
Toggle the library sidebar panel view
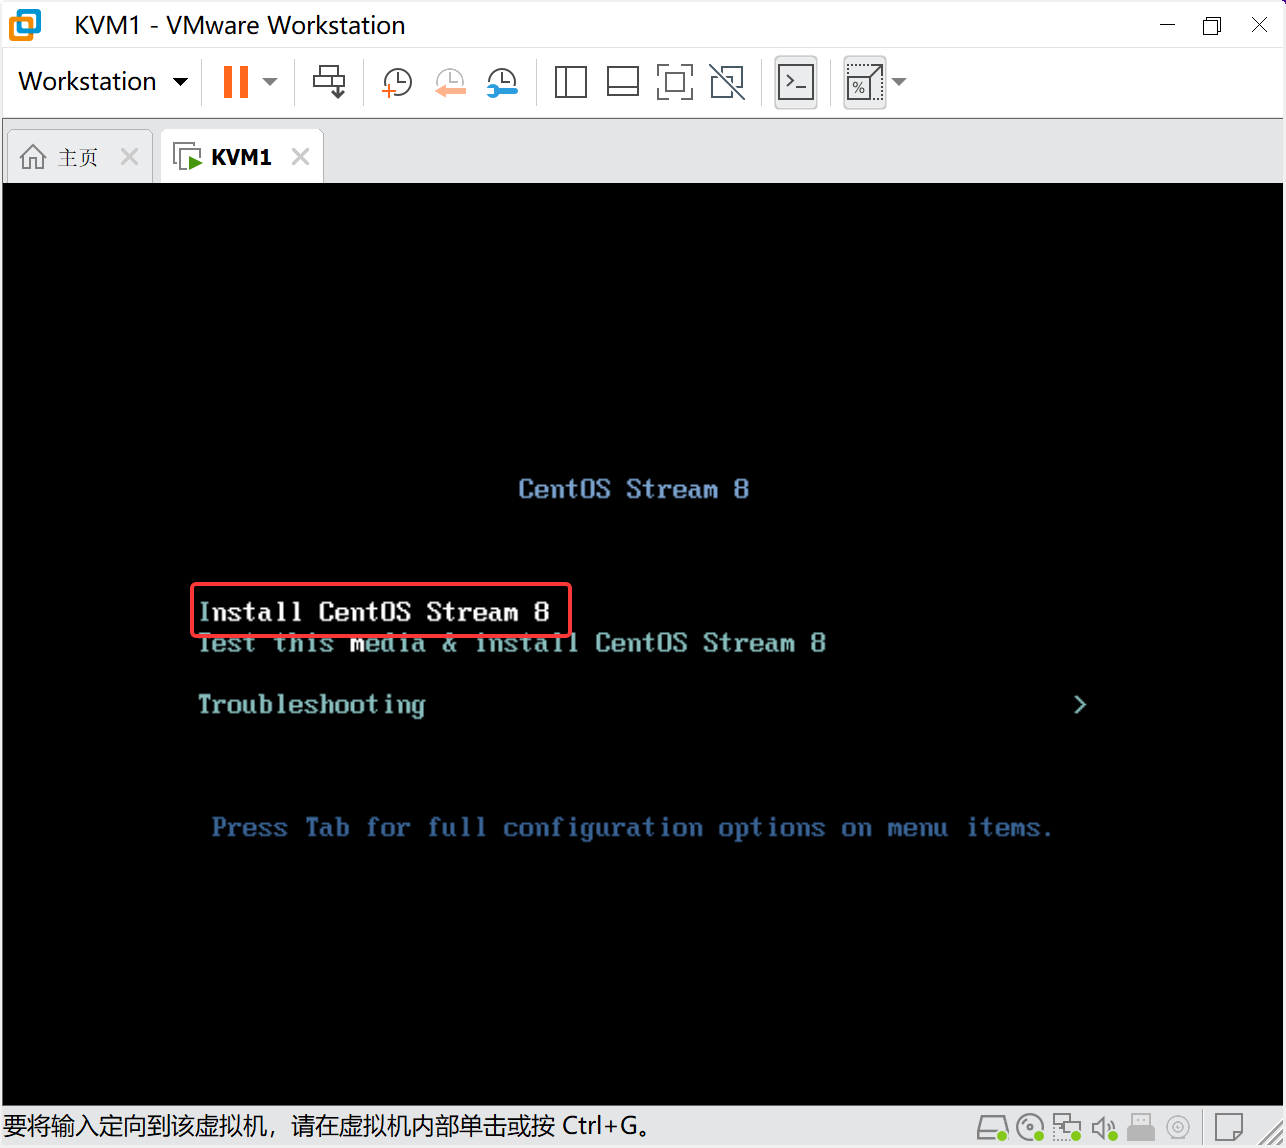coord(571,82)
